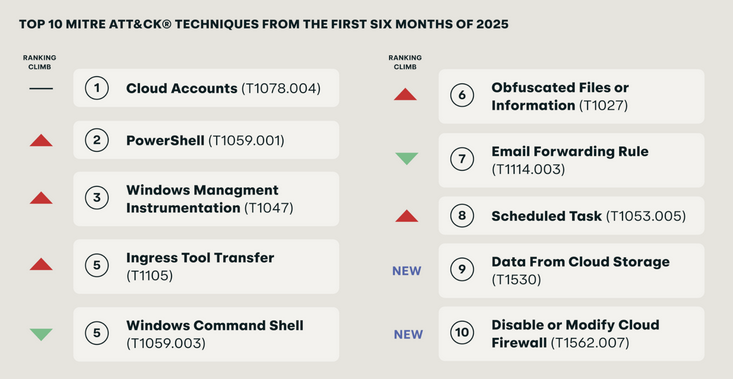Open the Disable or Modify Cloud Firewall card
Viewport: 733px width, 379px height.
coord(571,334)
